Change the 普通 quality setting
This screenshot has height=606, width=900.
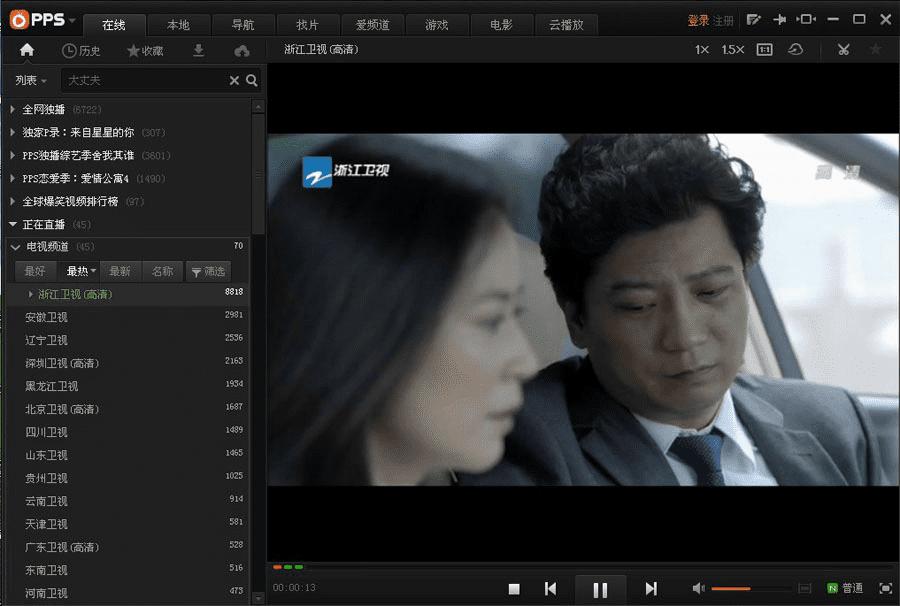[x=845, y=588]
